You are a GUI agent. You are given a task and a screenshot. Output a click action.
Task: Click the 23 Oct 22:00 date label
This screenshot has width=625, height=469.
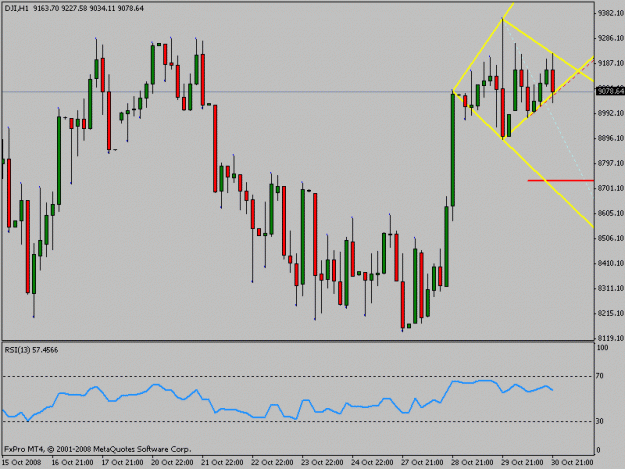coord(322,462)
